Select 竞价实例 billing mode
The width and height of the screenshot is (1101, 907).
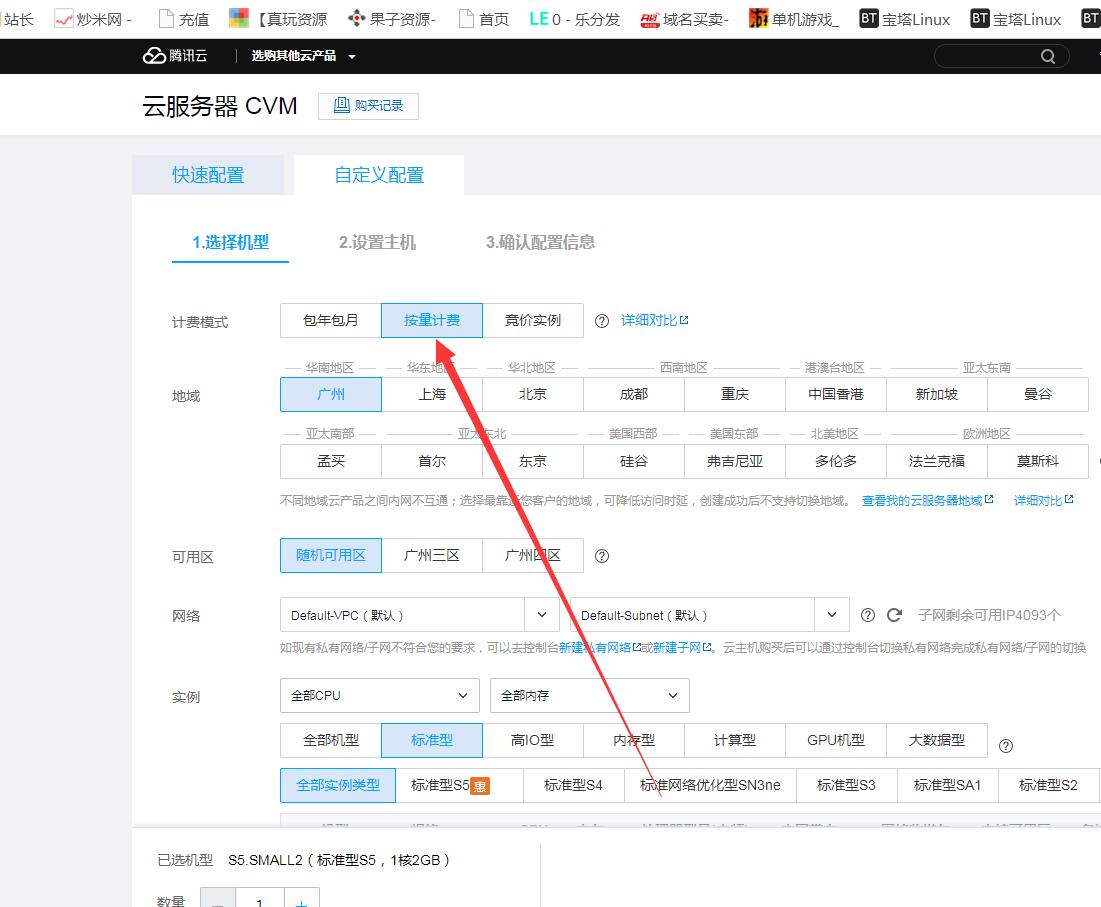pos(533,321)
